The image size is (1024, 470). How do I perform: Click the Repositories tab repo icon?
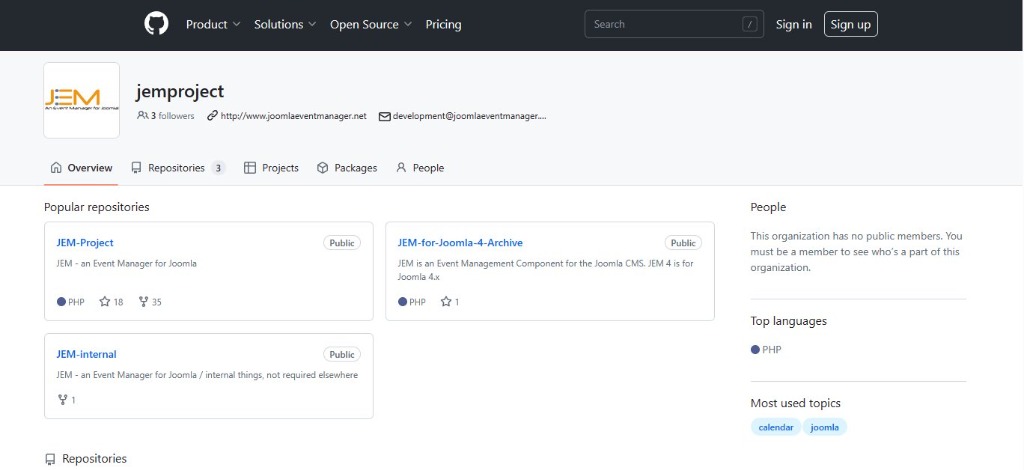click(x=136, y=168)
